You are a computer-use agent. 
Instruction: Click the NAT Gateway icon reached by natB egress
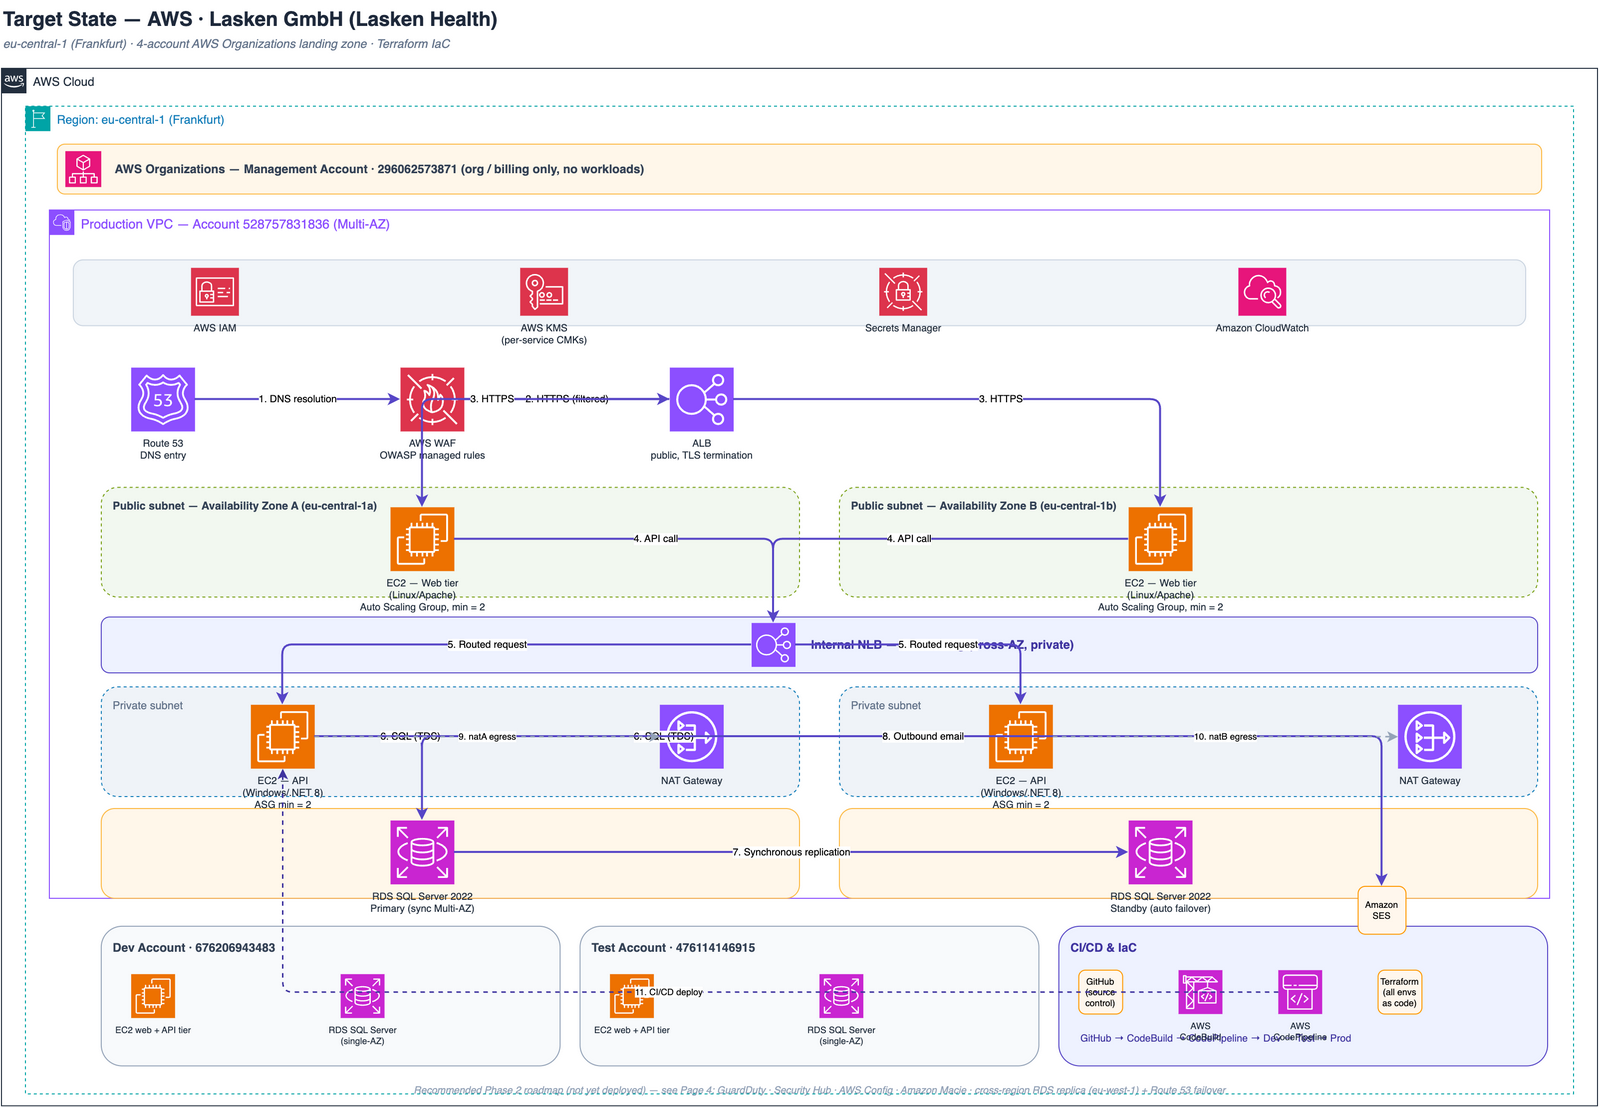pyautogui.click(x=1429, y=737)
